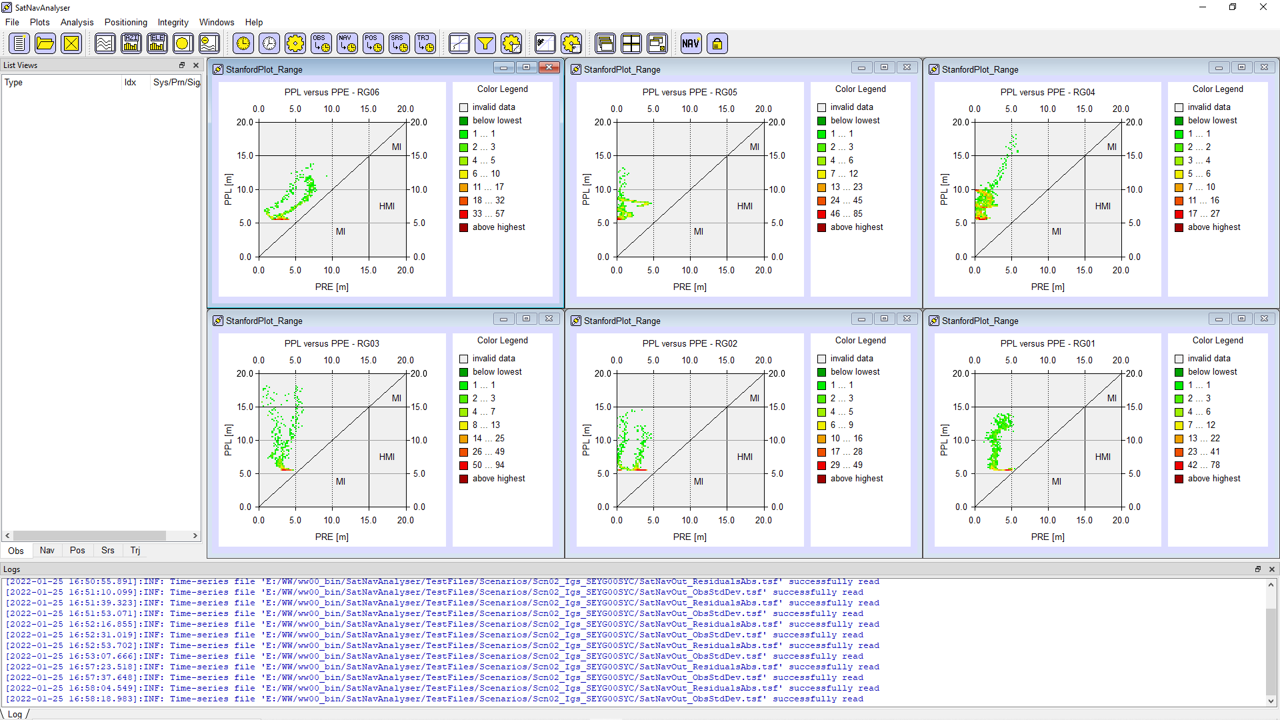
Task: Click the line chart plot icon
Action: [x=459, y=43]
